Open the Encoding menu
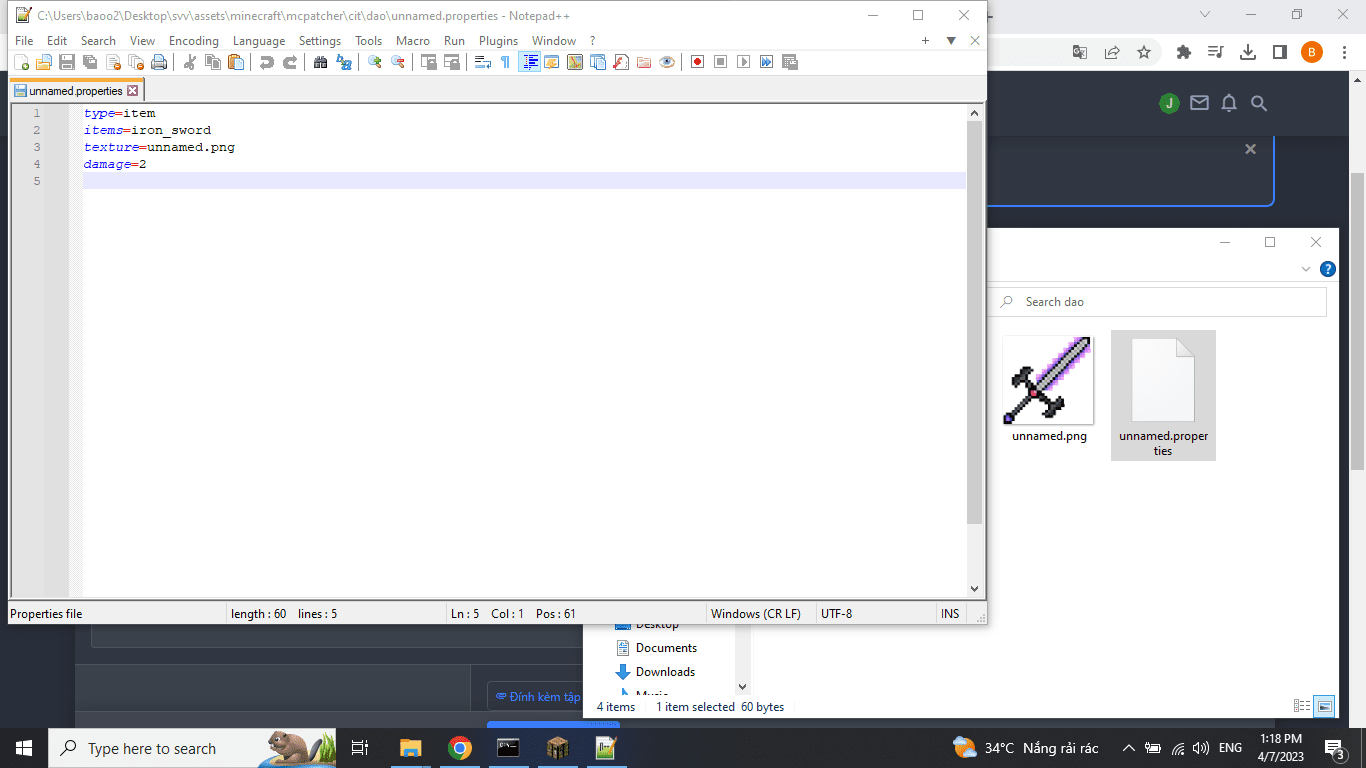Screen dimensions: 1366x768 point(194,41)
